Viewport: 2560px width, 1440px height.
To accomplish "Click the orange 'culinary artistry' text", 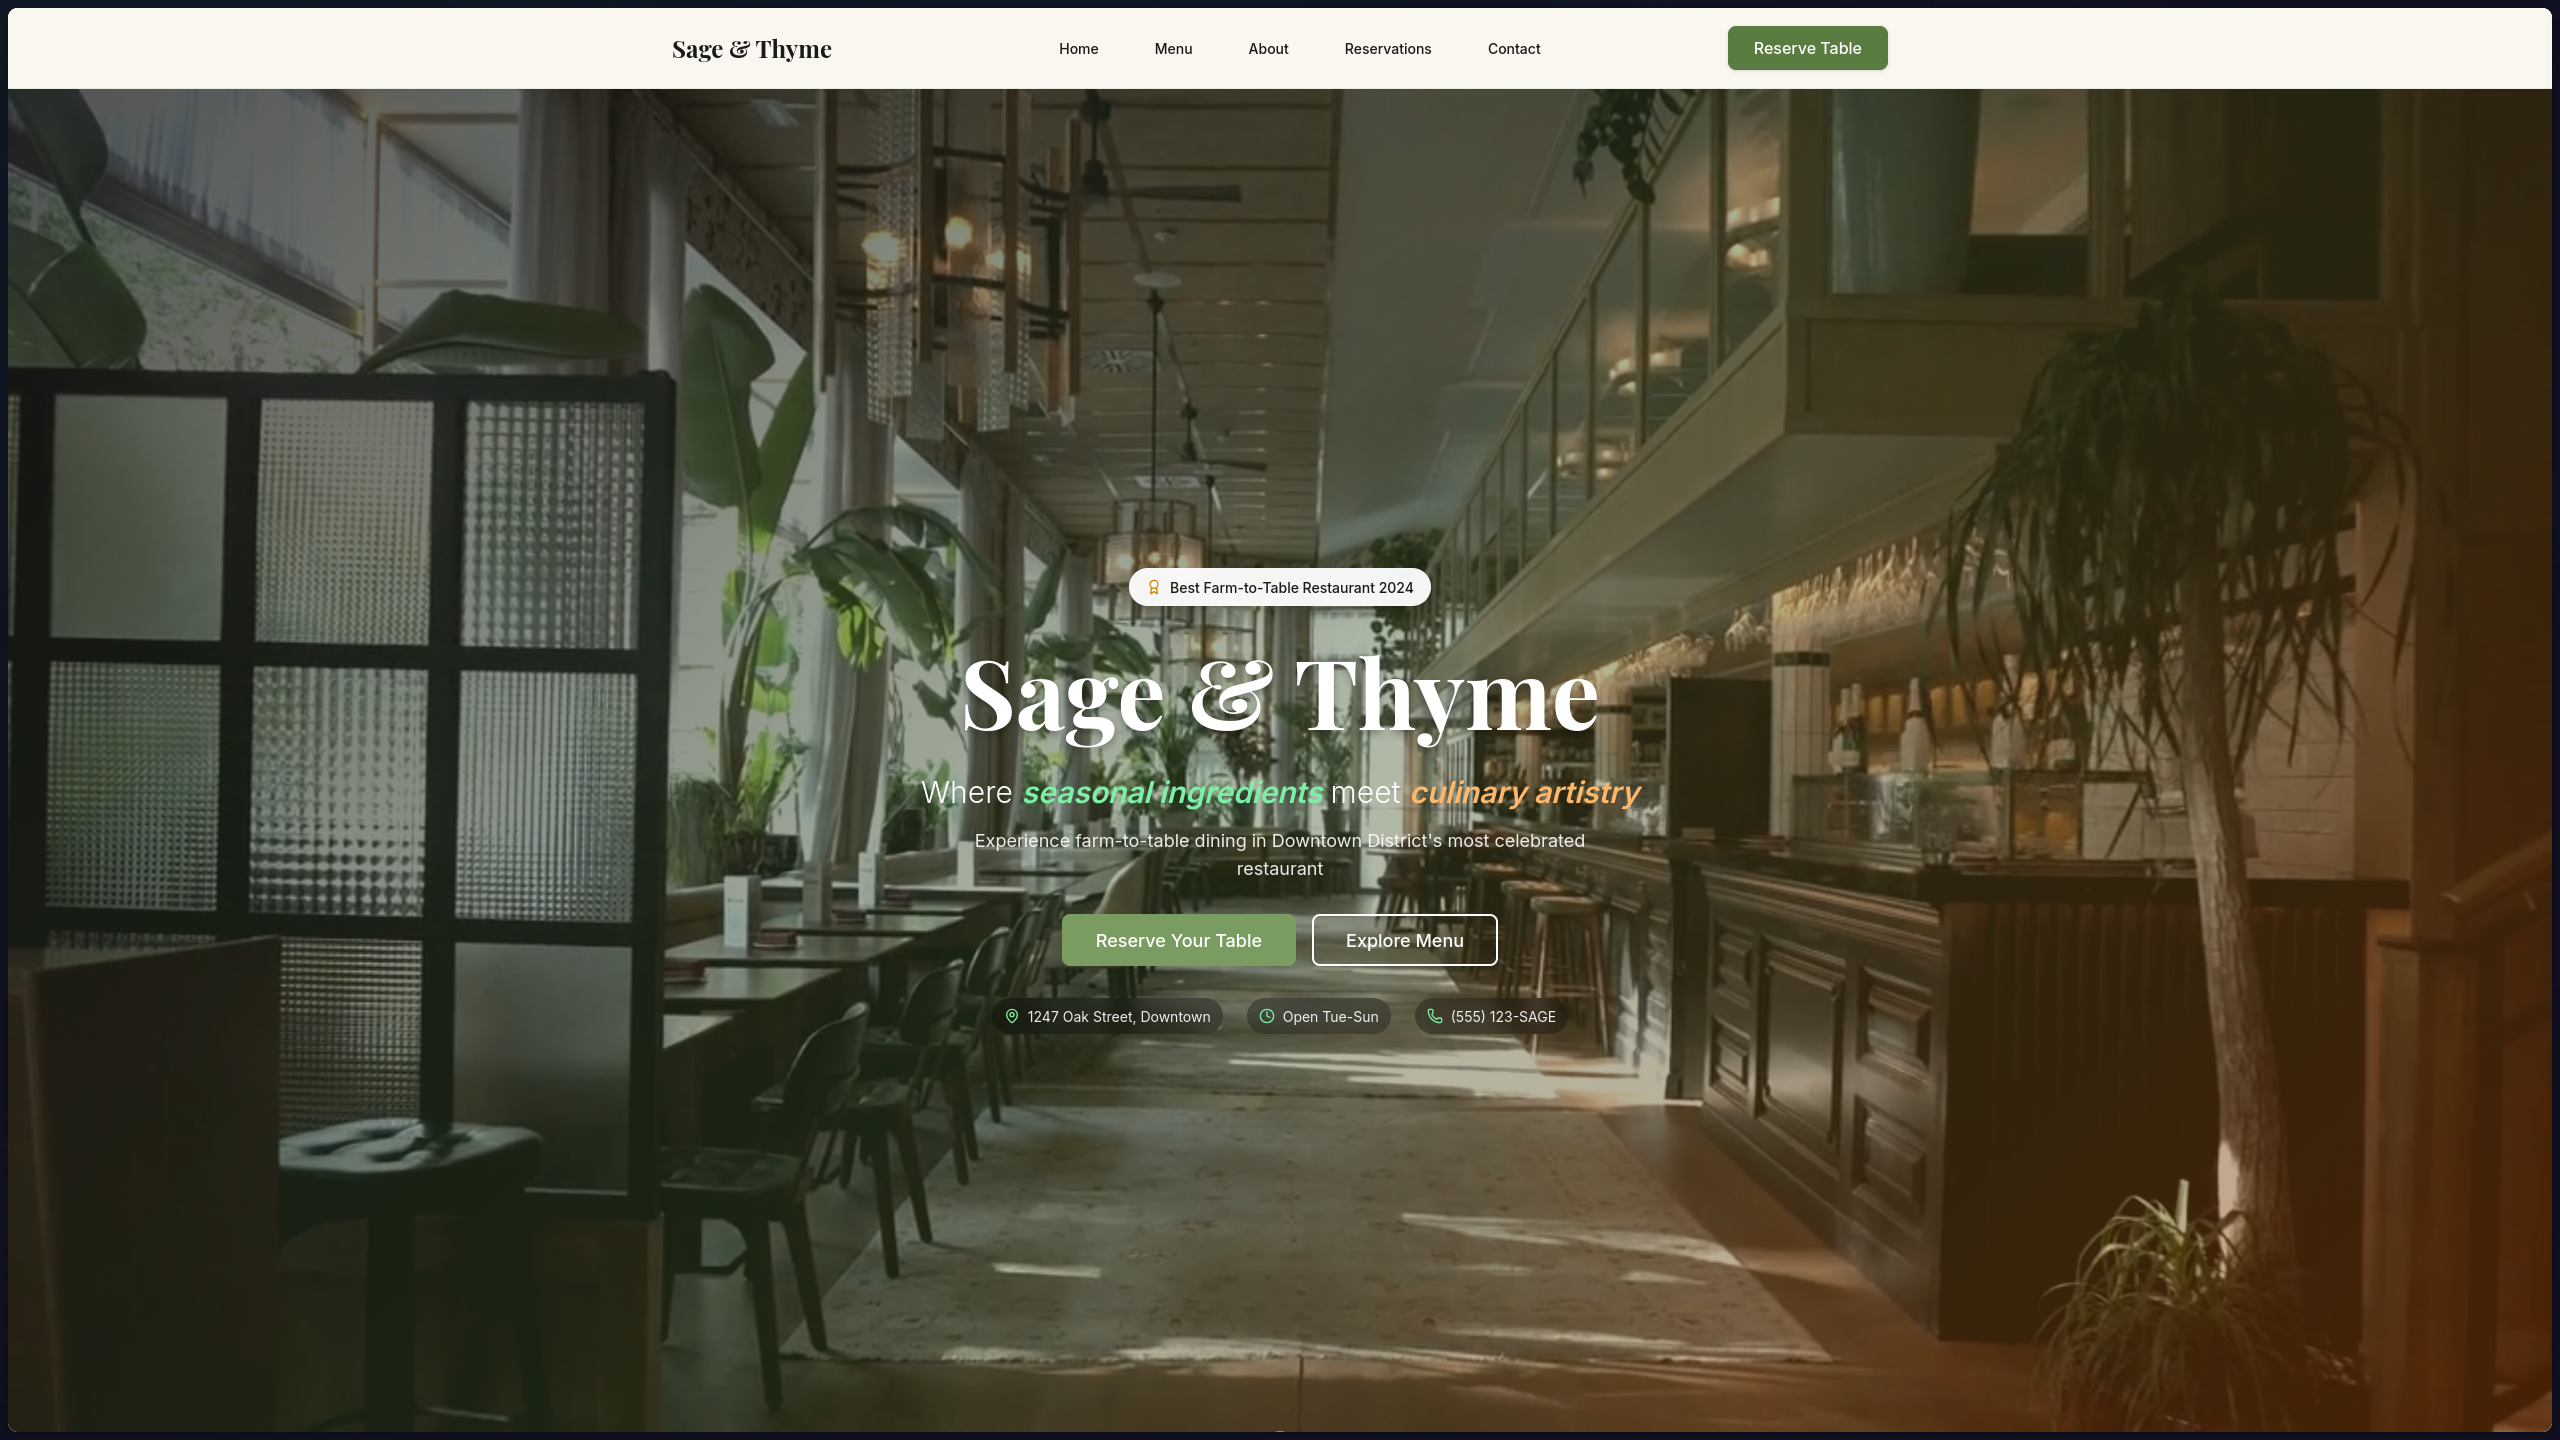I will point(1524,793).
